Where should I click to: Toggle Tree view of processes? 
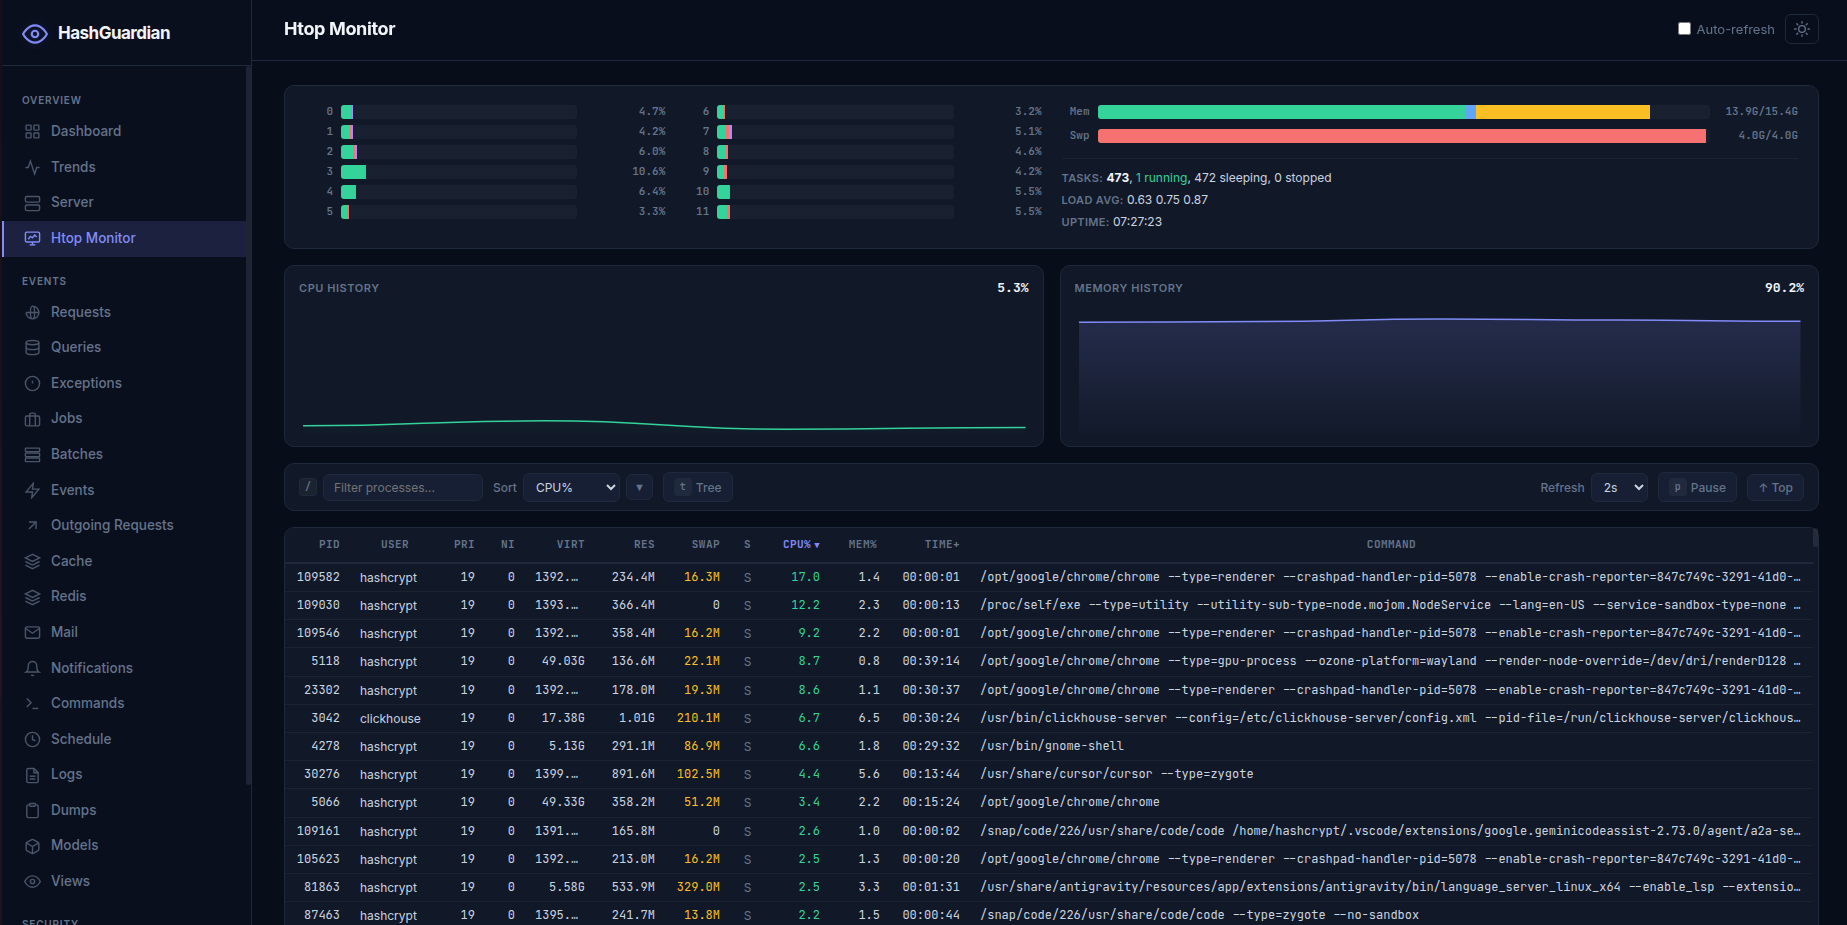pyautogui.click(x=698, y=487)
